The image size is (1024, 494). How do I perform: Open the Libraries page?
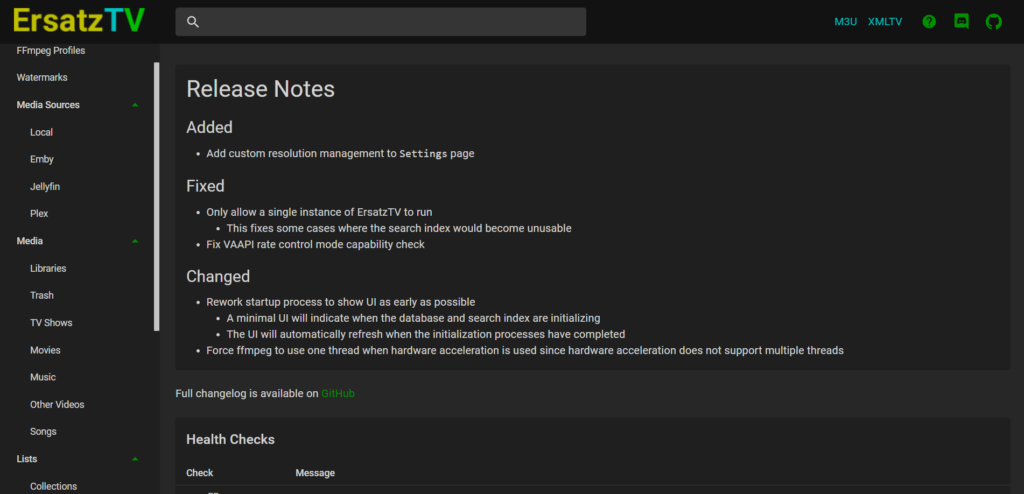pos(48,269)
